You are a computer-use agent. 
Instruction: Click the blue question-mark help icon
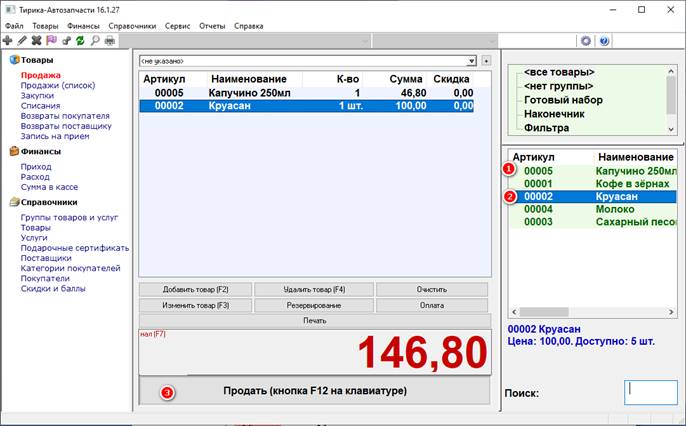tap(604, 41)
